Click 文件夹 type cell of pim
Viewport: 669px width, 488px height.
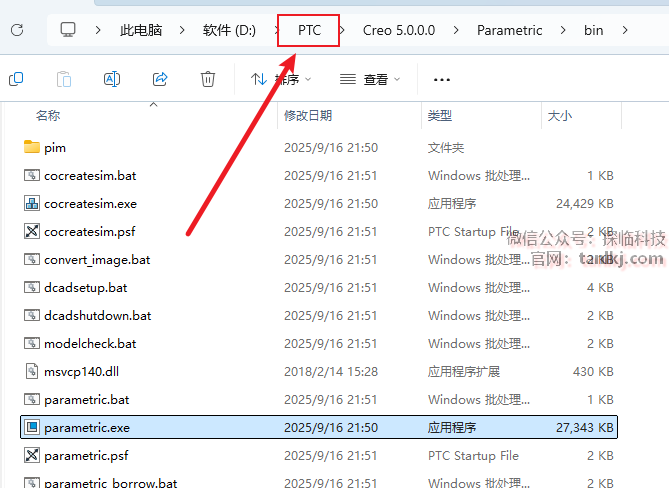coord(446,148)
